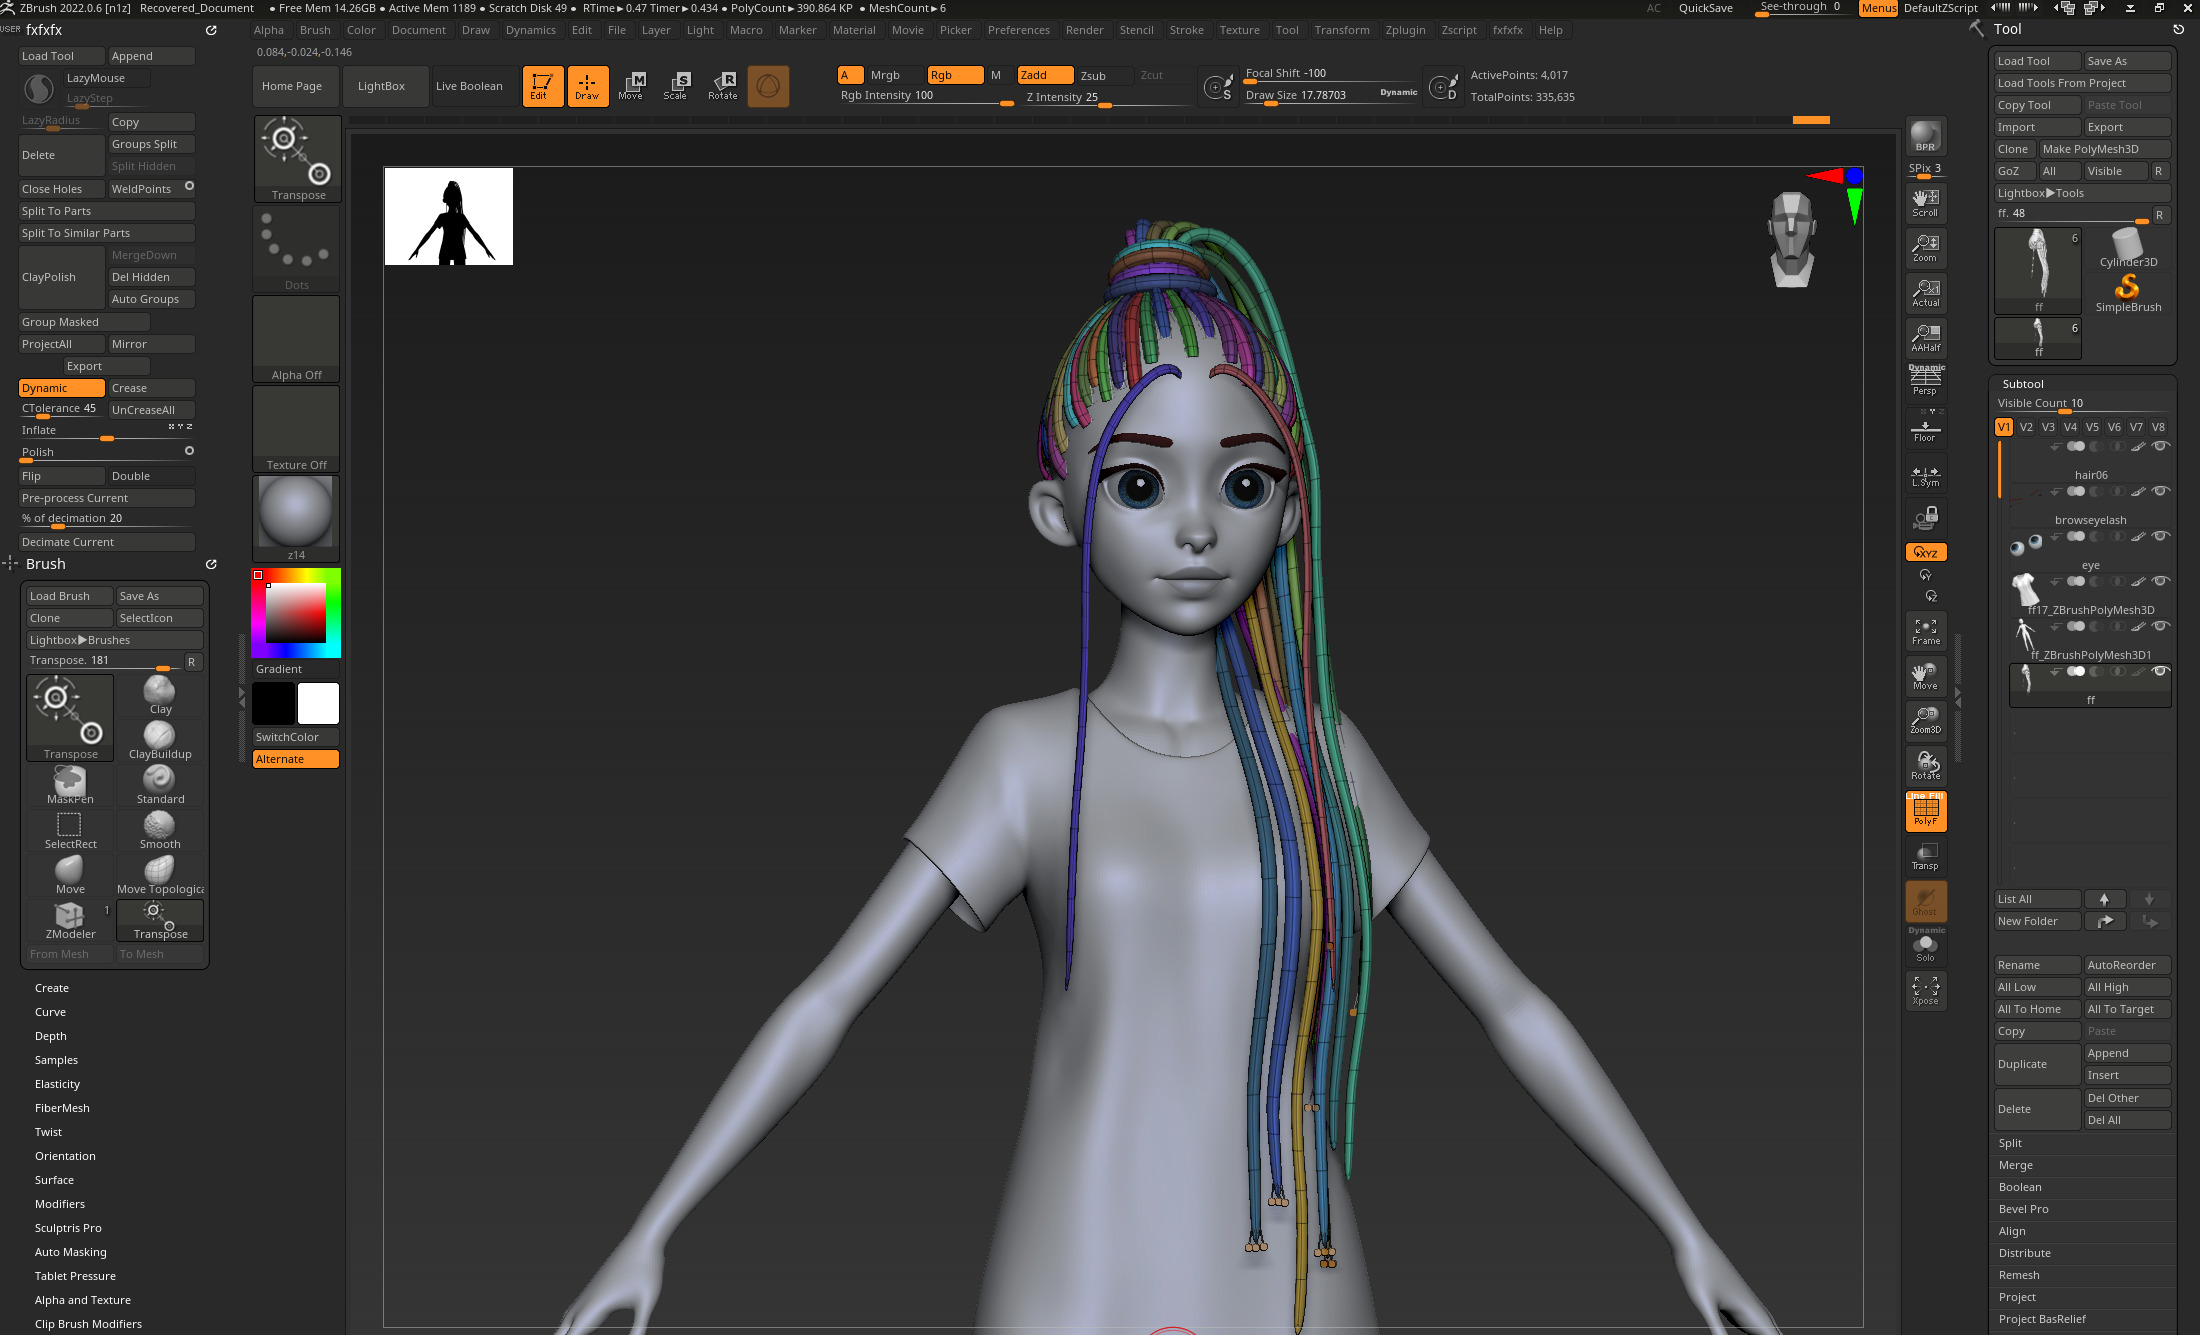Select the SimpleBrush tool thumbnail
The width and height of the screenshot is (2200, 1335).
click(x=2128, y=295)
